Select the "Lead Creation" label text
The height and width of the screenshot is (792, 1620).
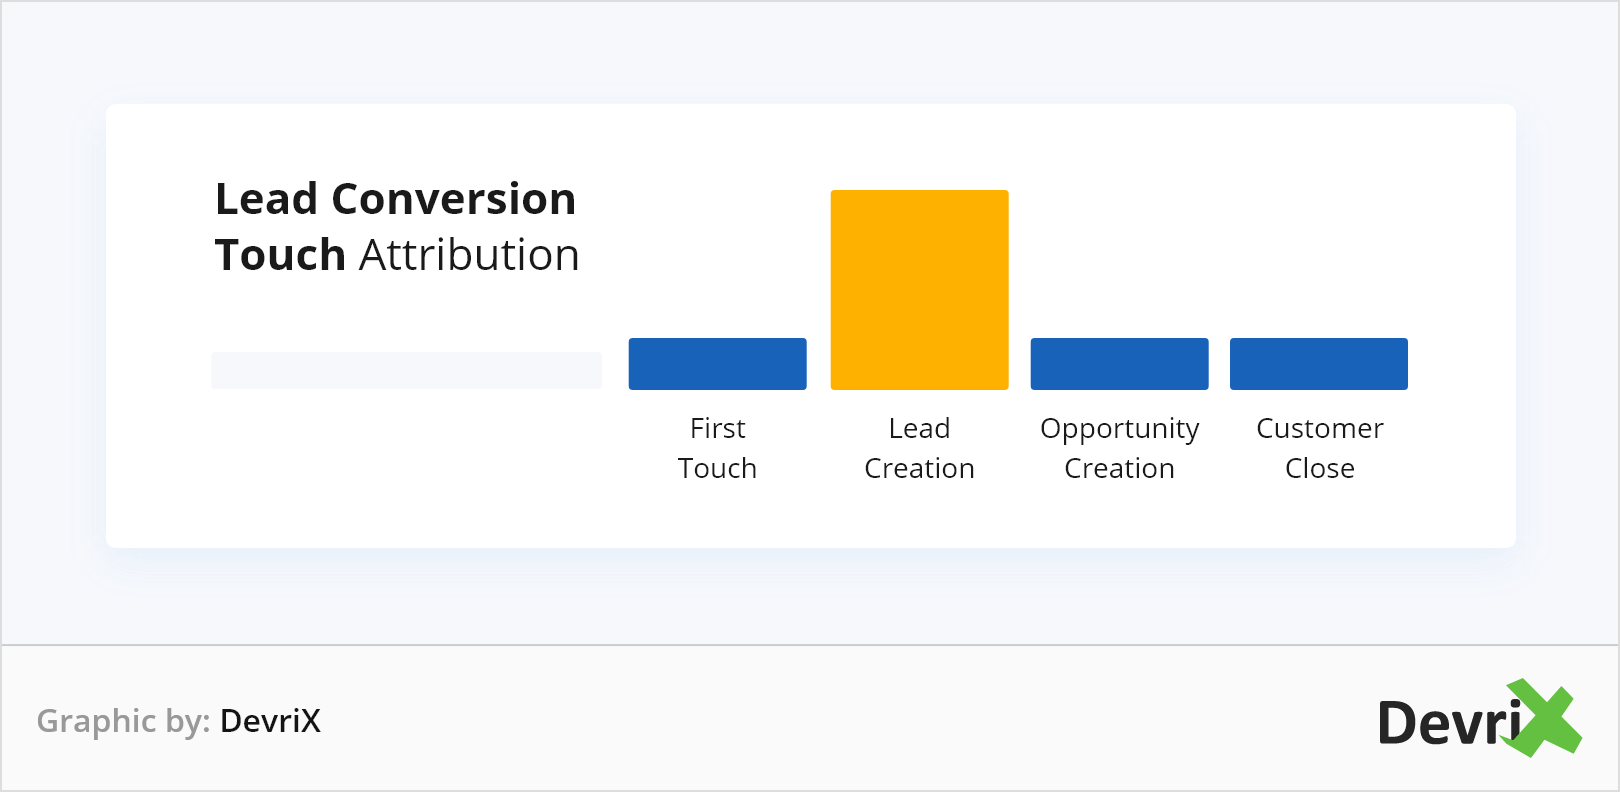(x=919, y=448)
